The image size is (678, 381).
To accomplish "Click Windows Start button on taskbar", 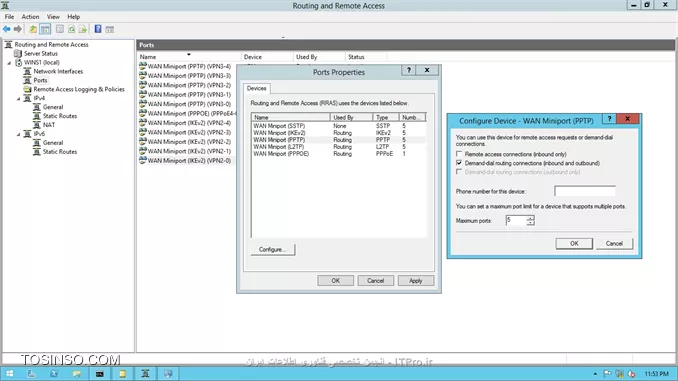I will click(9, 374).
